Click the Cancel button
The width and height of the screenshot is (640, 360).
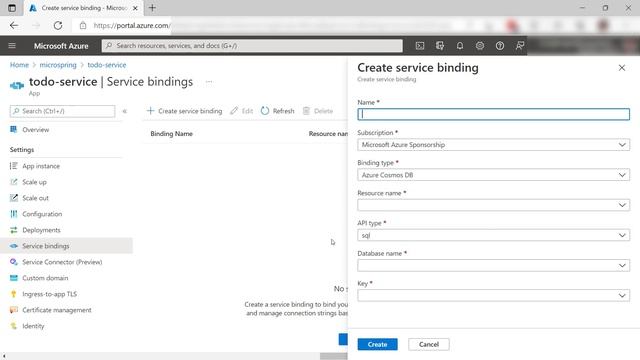pyautogui.click(x=429, y=344)
